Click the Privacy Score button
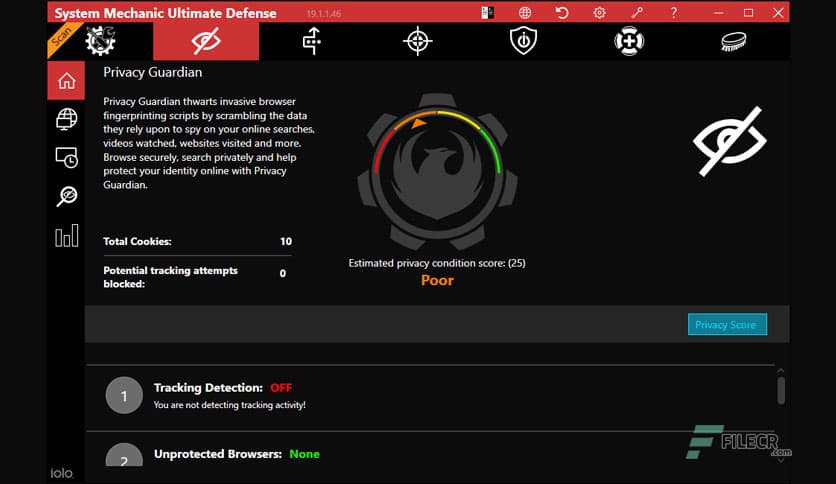 pos(727,324)
